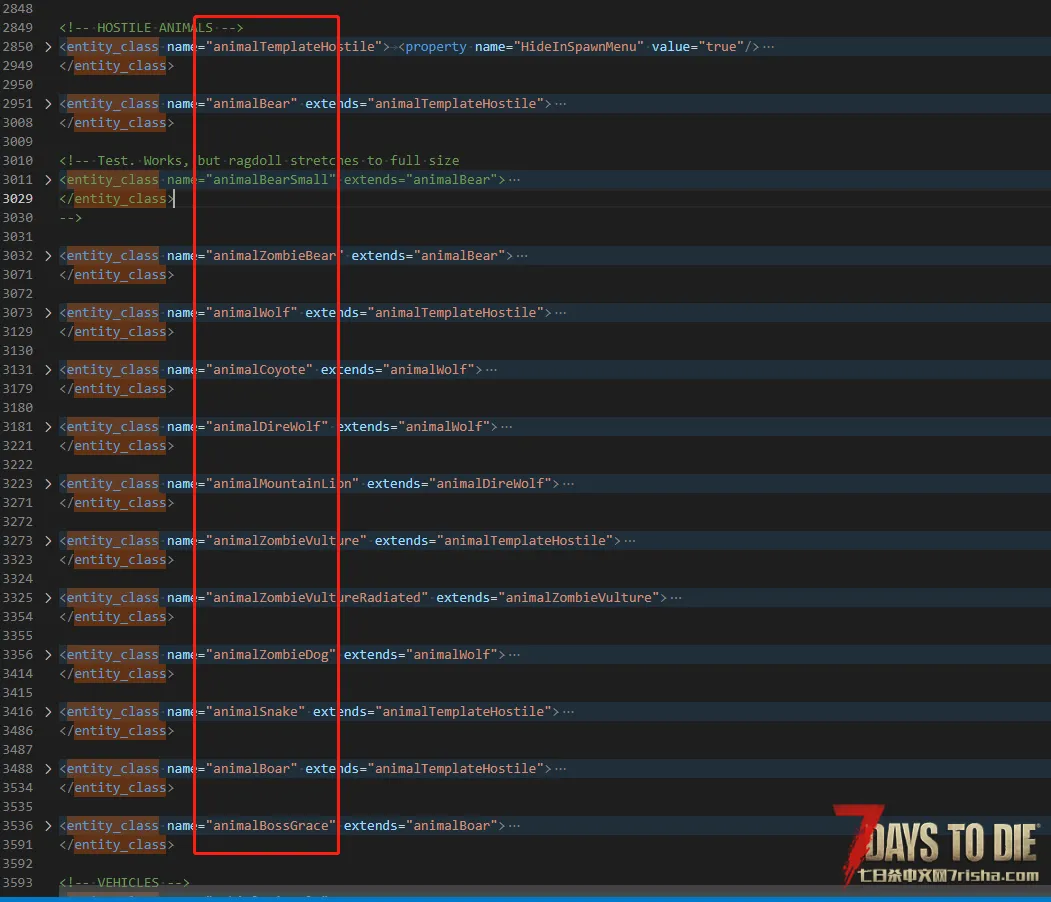Unfold the animalWolf entity class chevron
1051x902 pixels.
click(47, 313)
